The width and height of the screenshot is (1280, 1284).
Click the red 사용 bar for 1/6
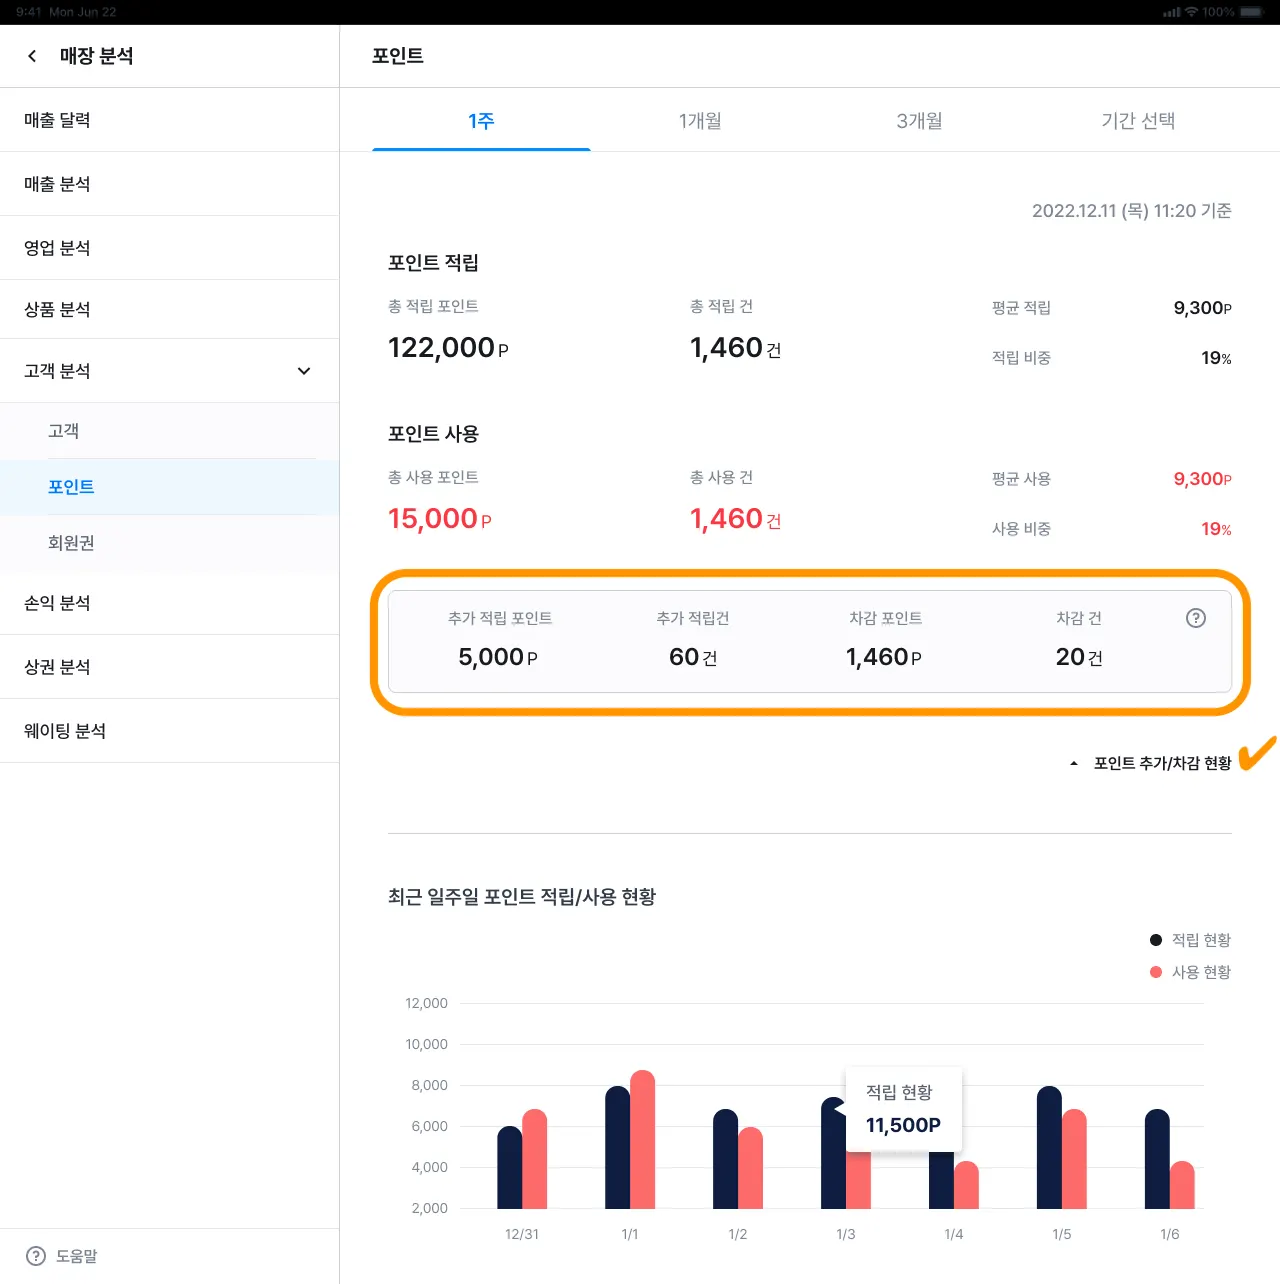click(1183, 1185)
